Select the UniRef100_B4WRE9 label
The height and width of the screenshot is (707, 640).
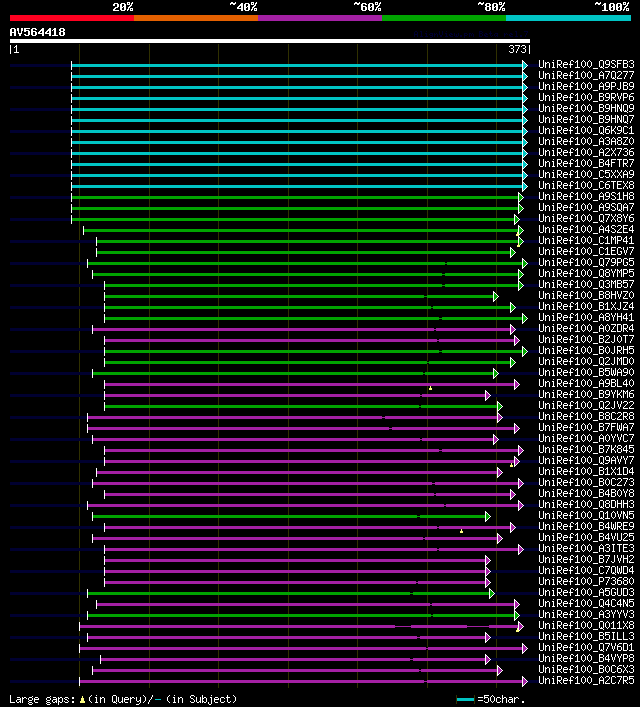[586, 526]
